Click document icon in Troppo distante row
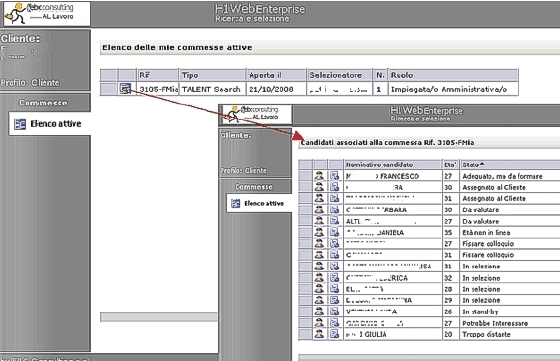 tap(334, 334)
